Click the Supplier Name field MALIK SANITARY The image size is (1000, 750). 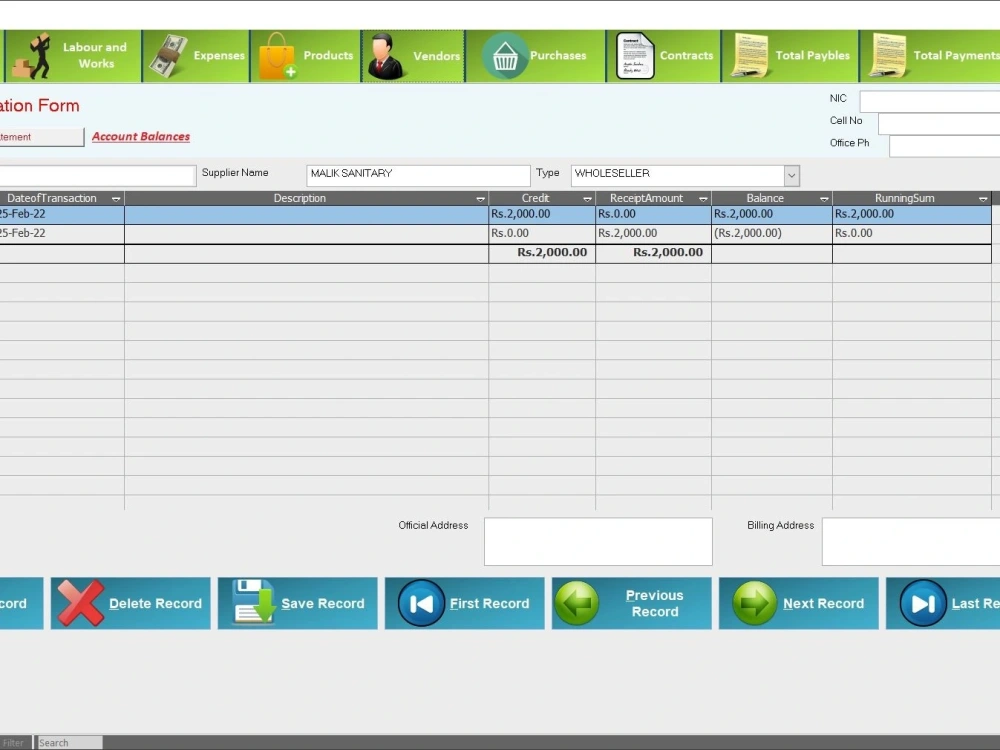click(x=418, y=175)
